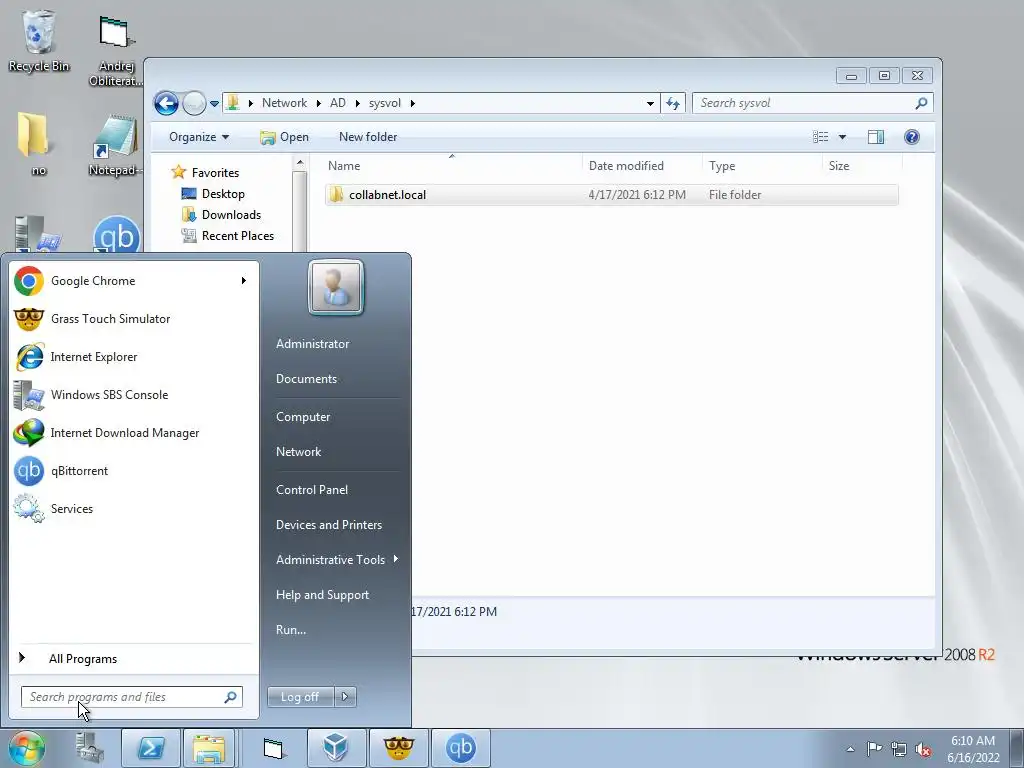Open Help and Support
This screenshot has height=768, width=1024.
(x=322, y=595)
